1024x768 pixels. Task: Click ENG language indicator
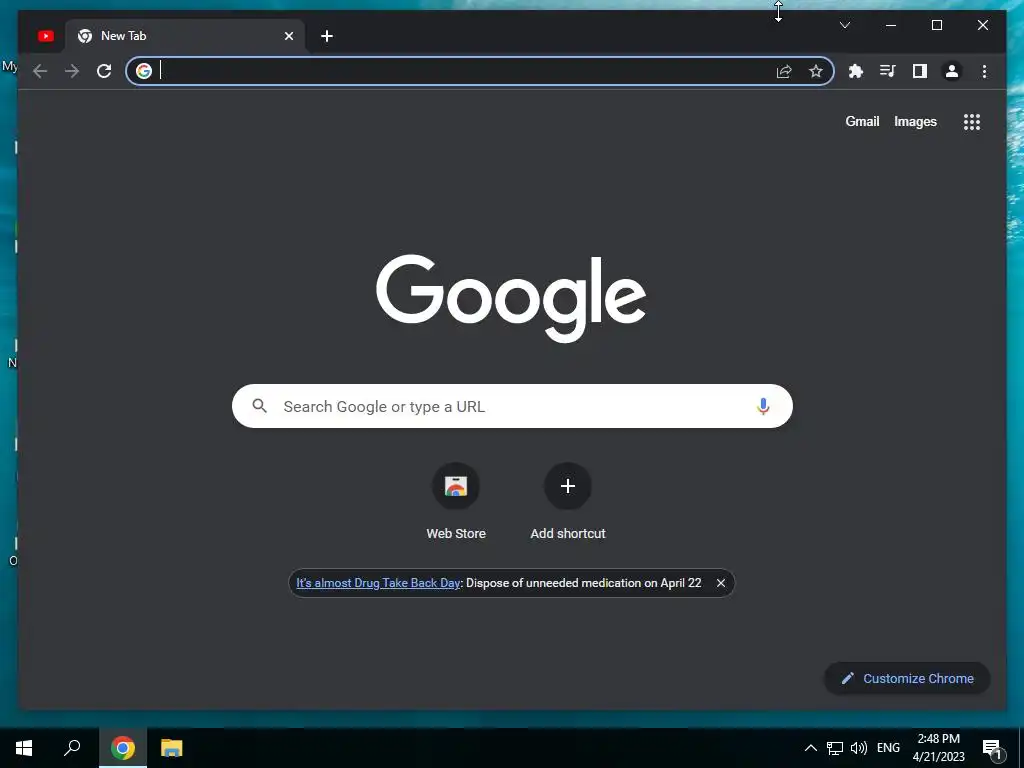tap(888, 748)
